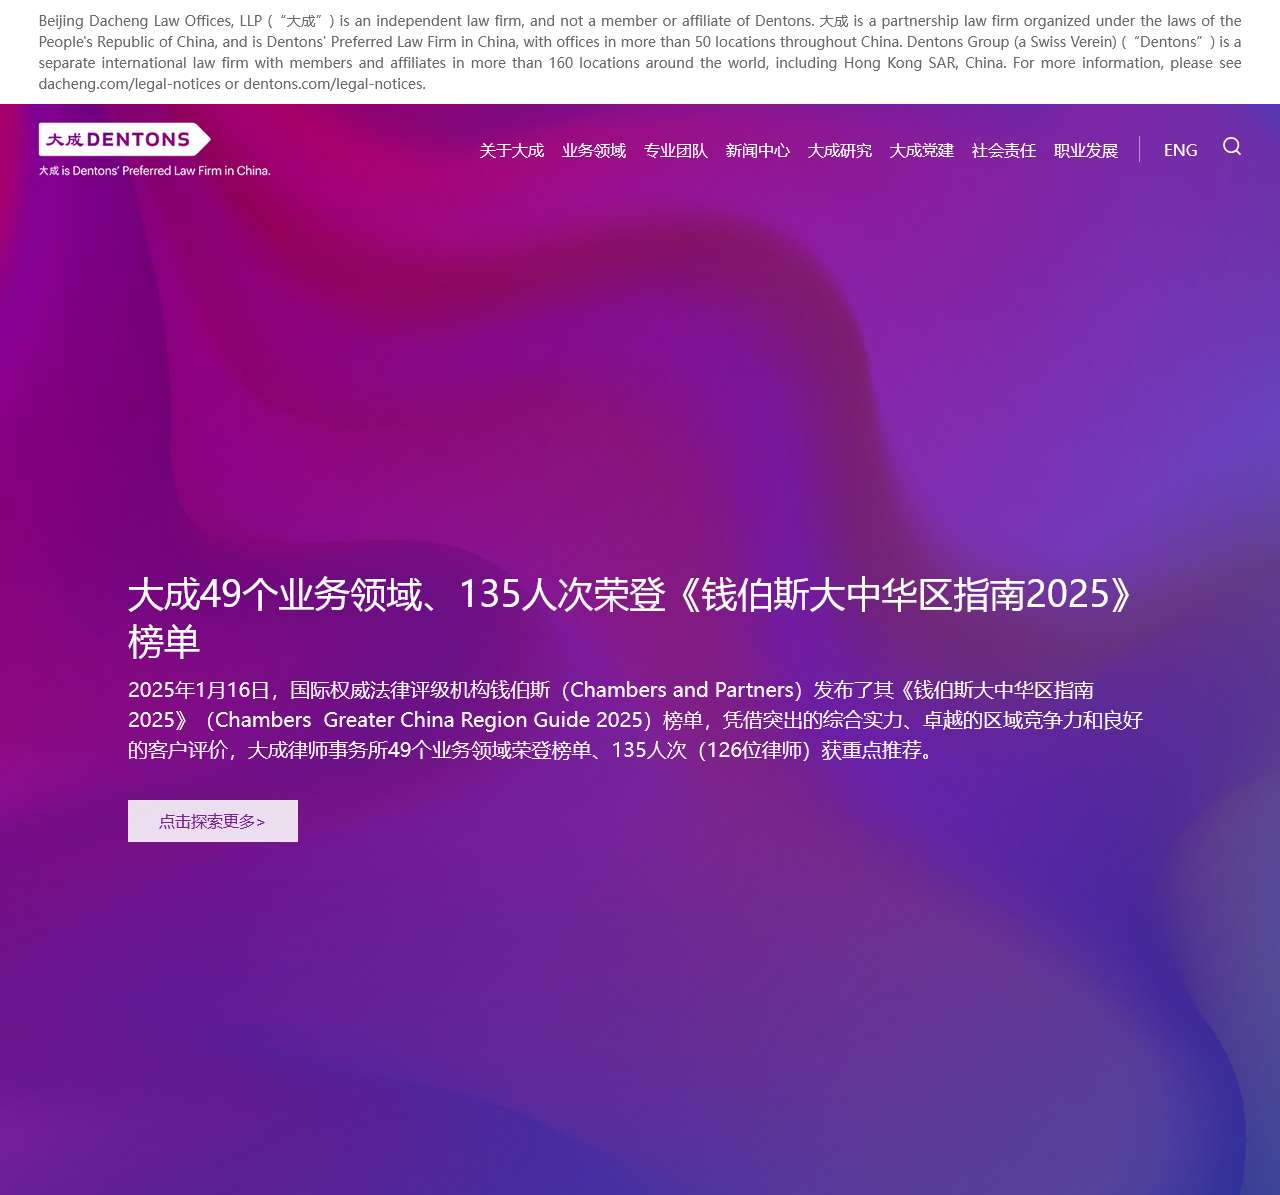This screenshot has height=1195, width=1280.
Task: Click the Beijing Dacheng Law Offices disclaimer text
Action: (x=640, y=52)
